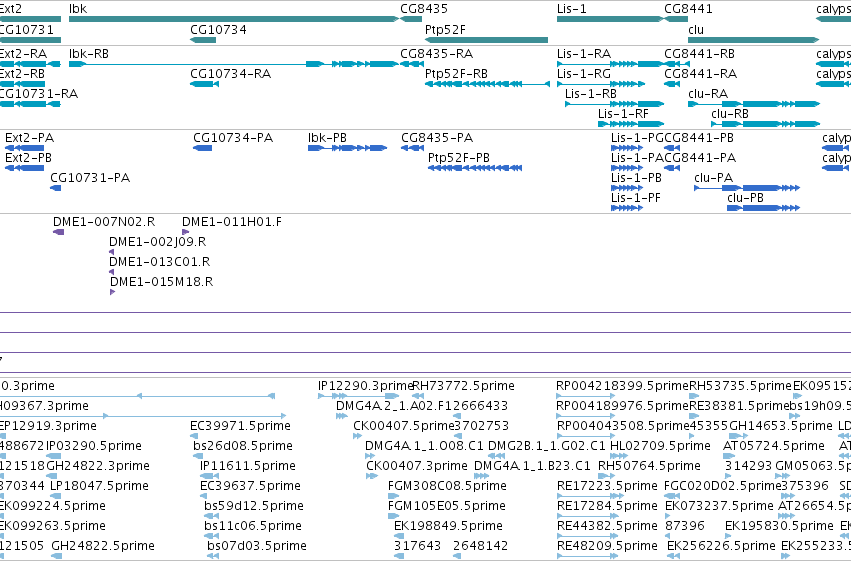851x561 pixels.
Task: Select the lbk gene bar
Action: 234,19
